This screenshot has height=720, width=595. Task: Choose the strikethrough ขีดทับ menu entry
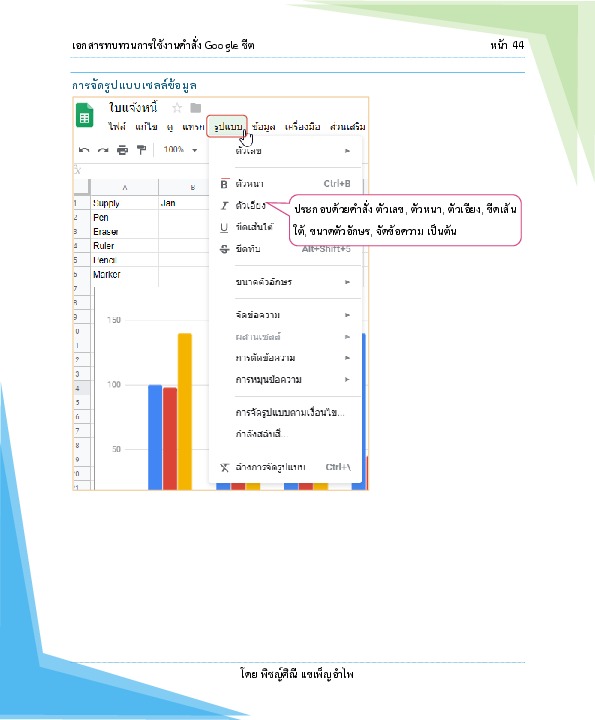286,249
